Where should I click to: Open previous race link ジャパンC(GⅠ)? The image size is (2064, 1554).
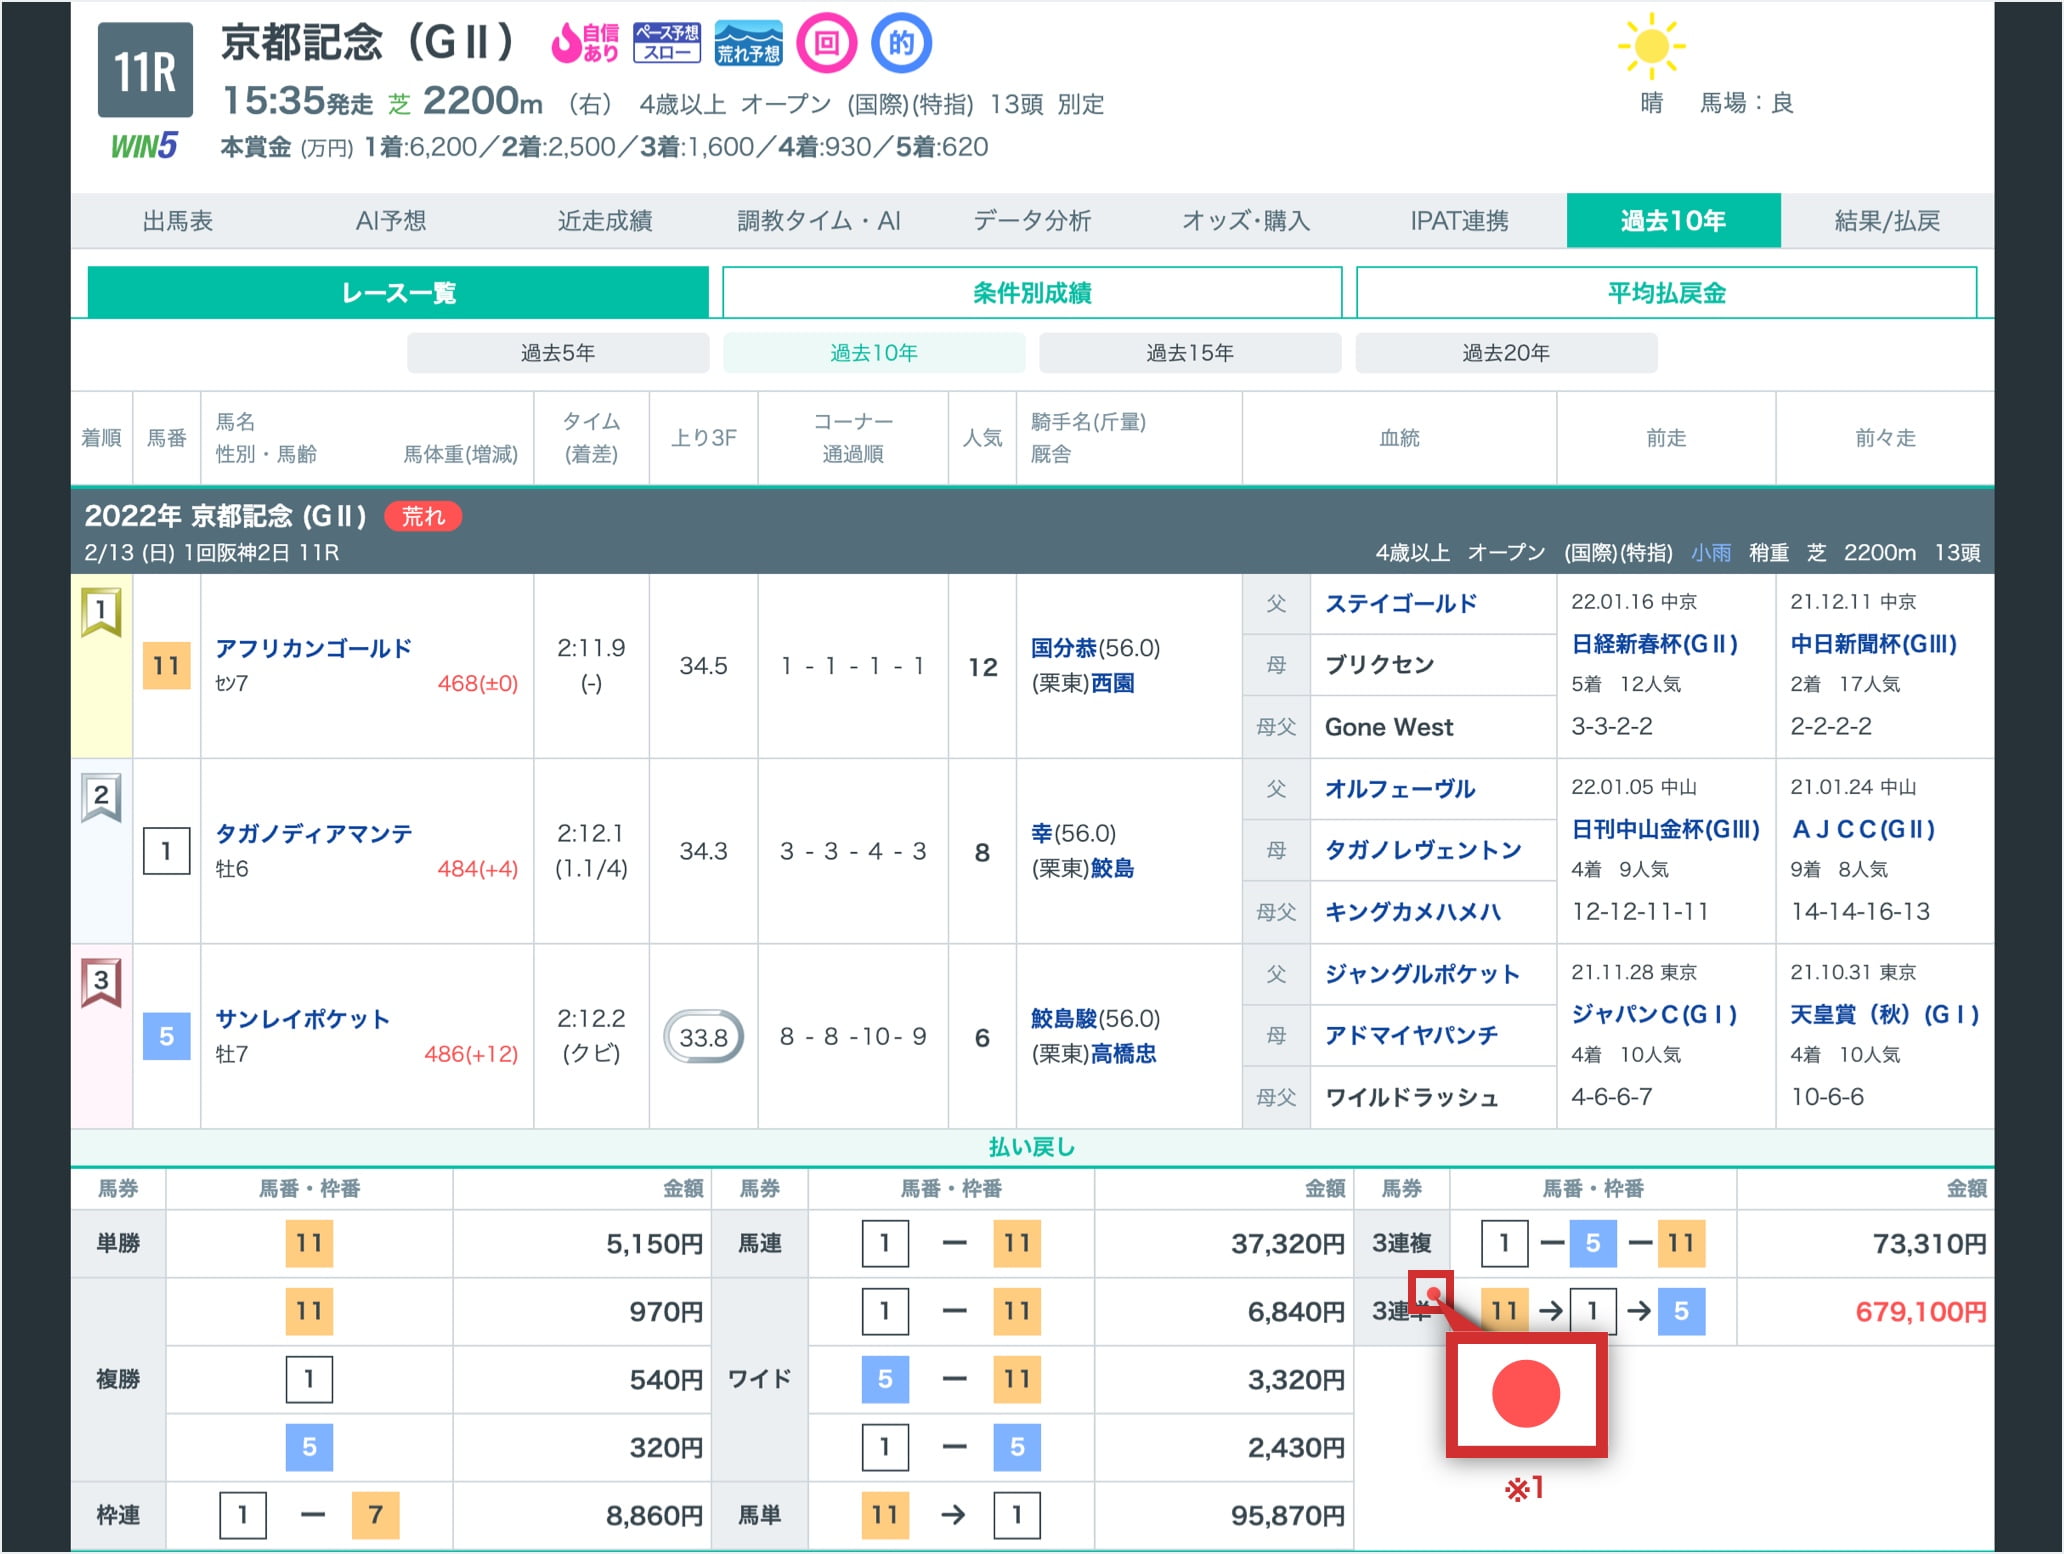(1653, 1014)
